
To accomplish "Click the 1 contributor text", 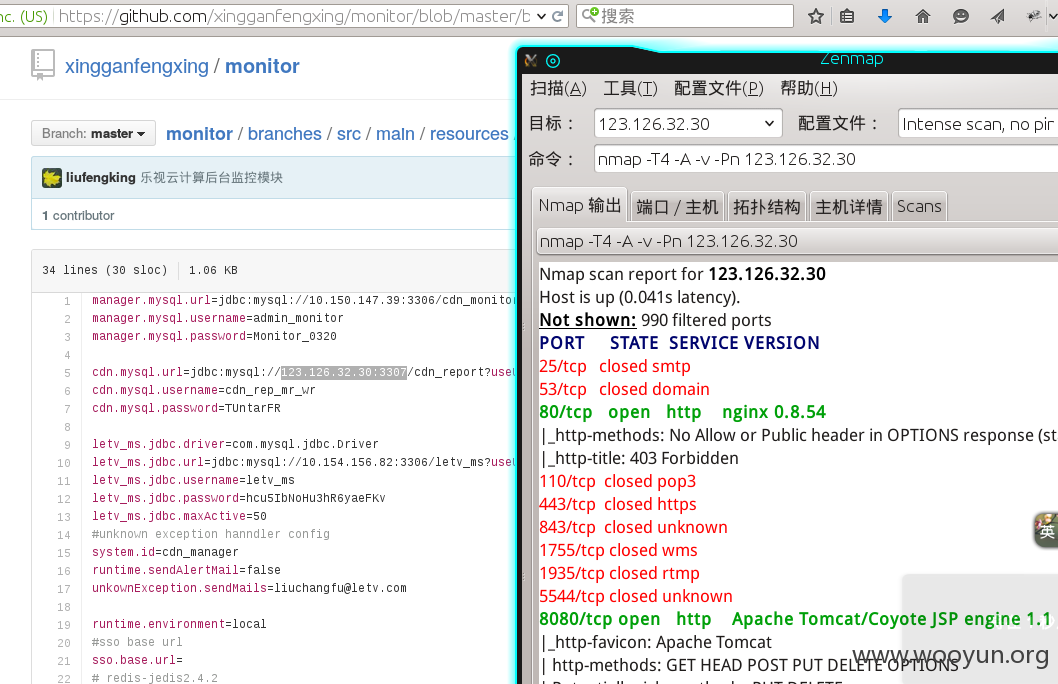I will (x=78, y=216).
